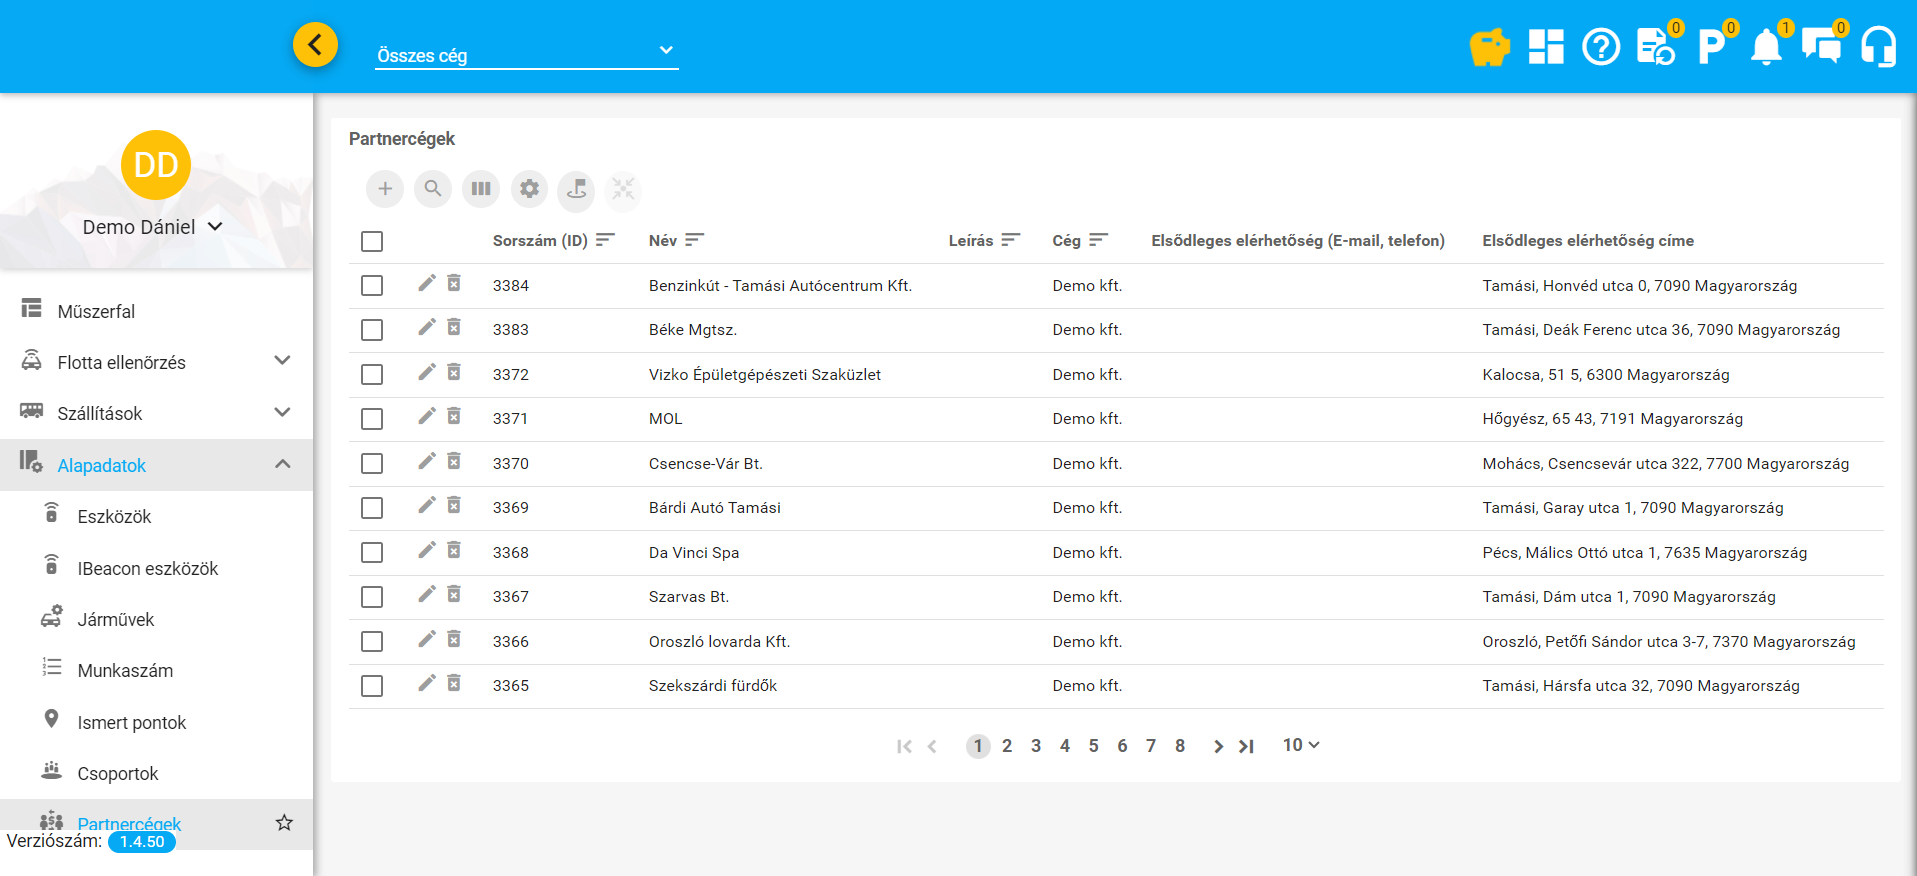Go to Műszerfal menu item

pyautogui.click(x=96, y=311)
